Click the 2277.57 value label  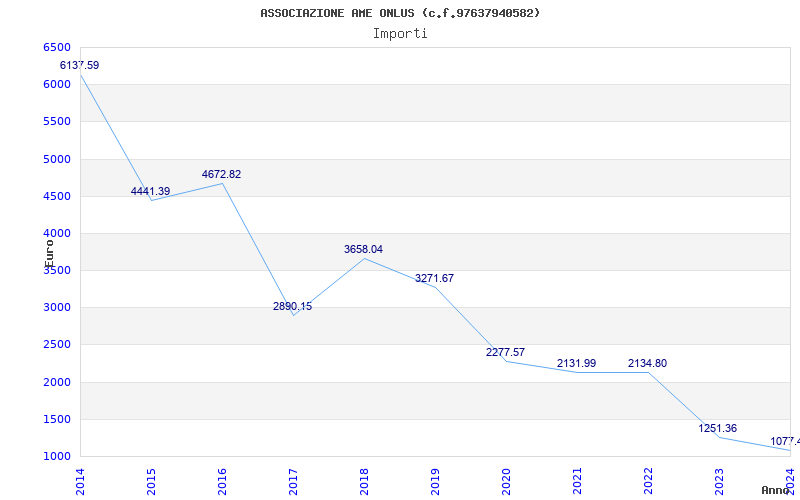[505, 353]
